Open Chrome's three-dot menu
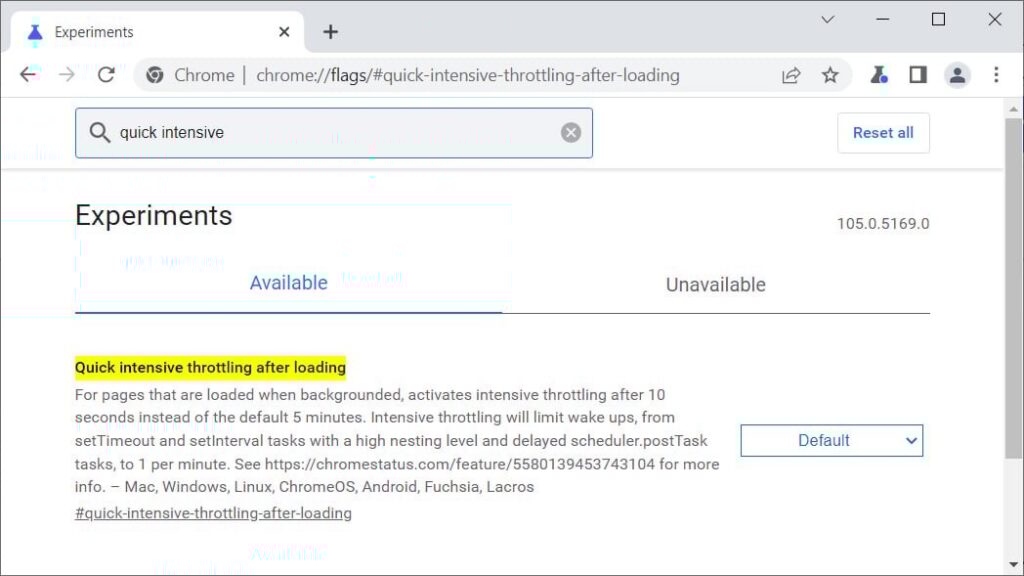This screenshot has height=576, width=1024. click(x=996, y=74)
